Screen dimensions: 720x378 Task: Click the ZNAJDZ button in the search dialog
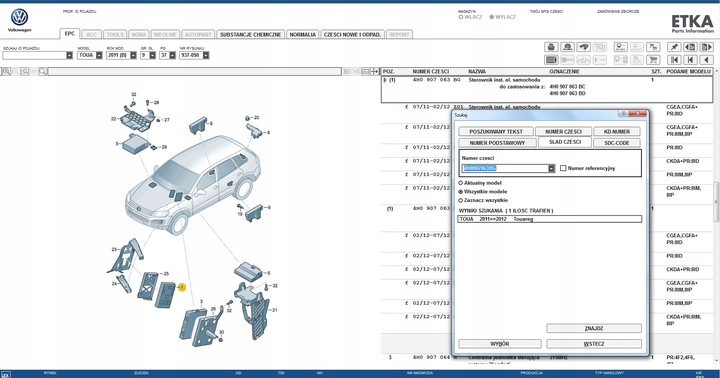coord(594,328)
